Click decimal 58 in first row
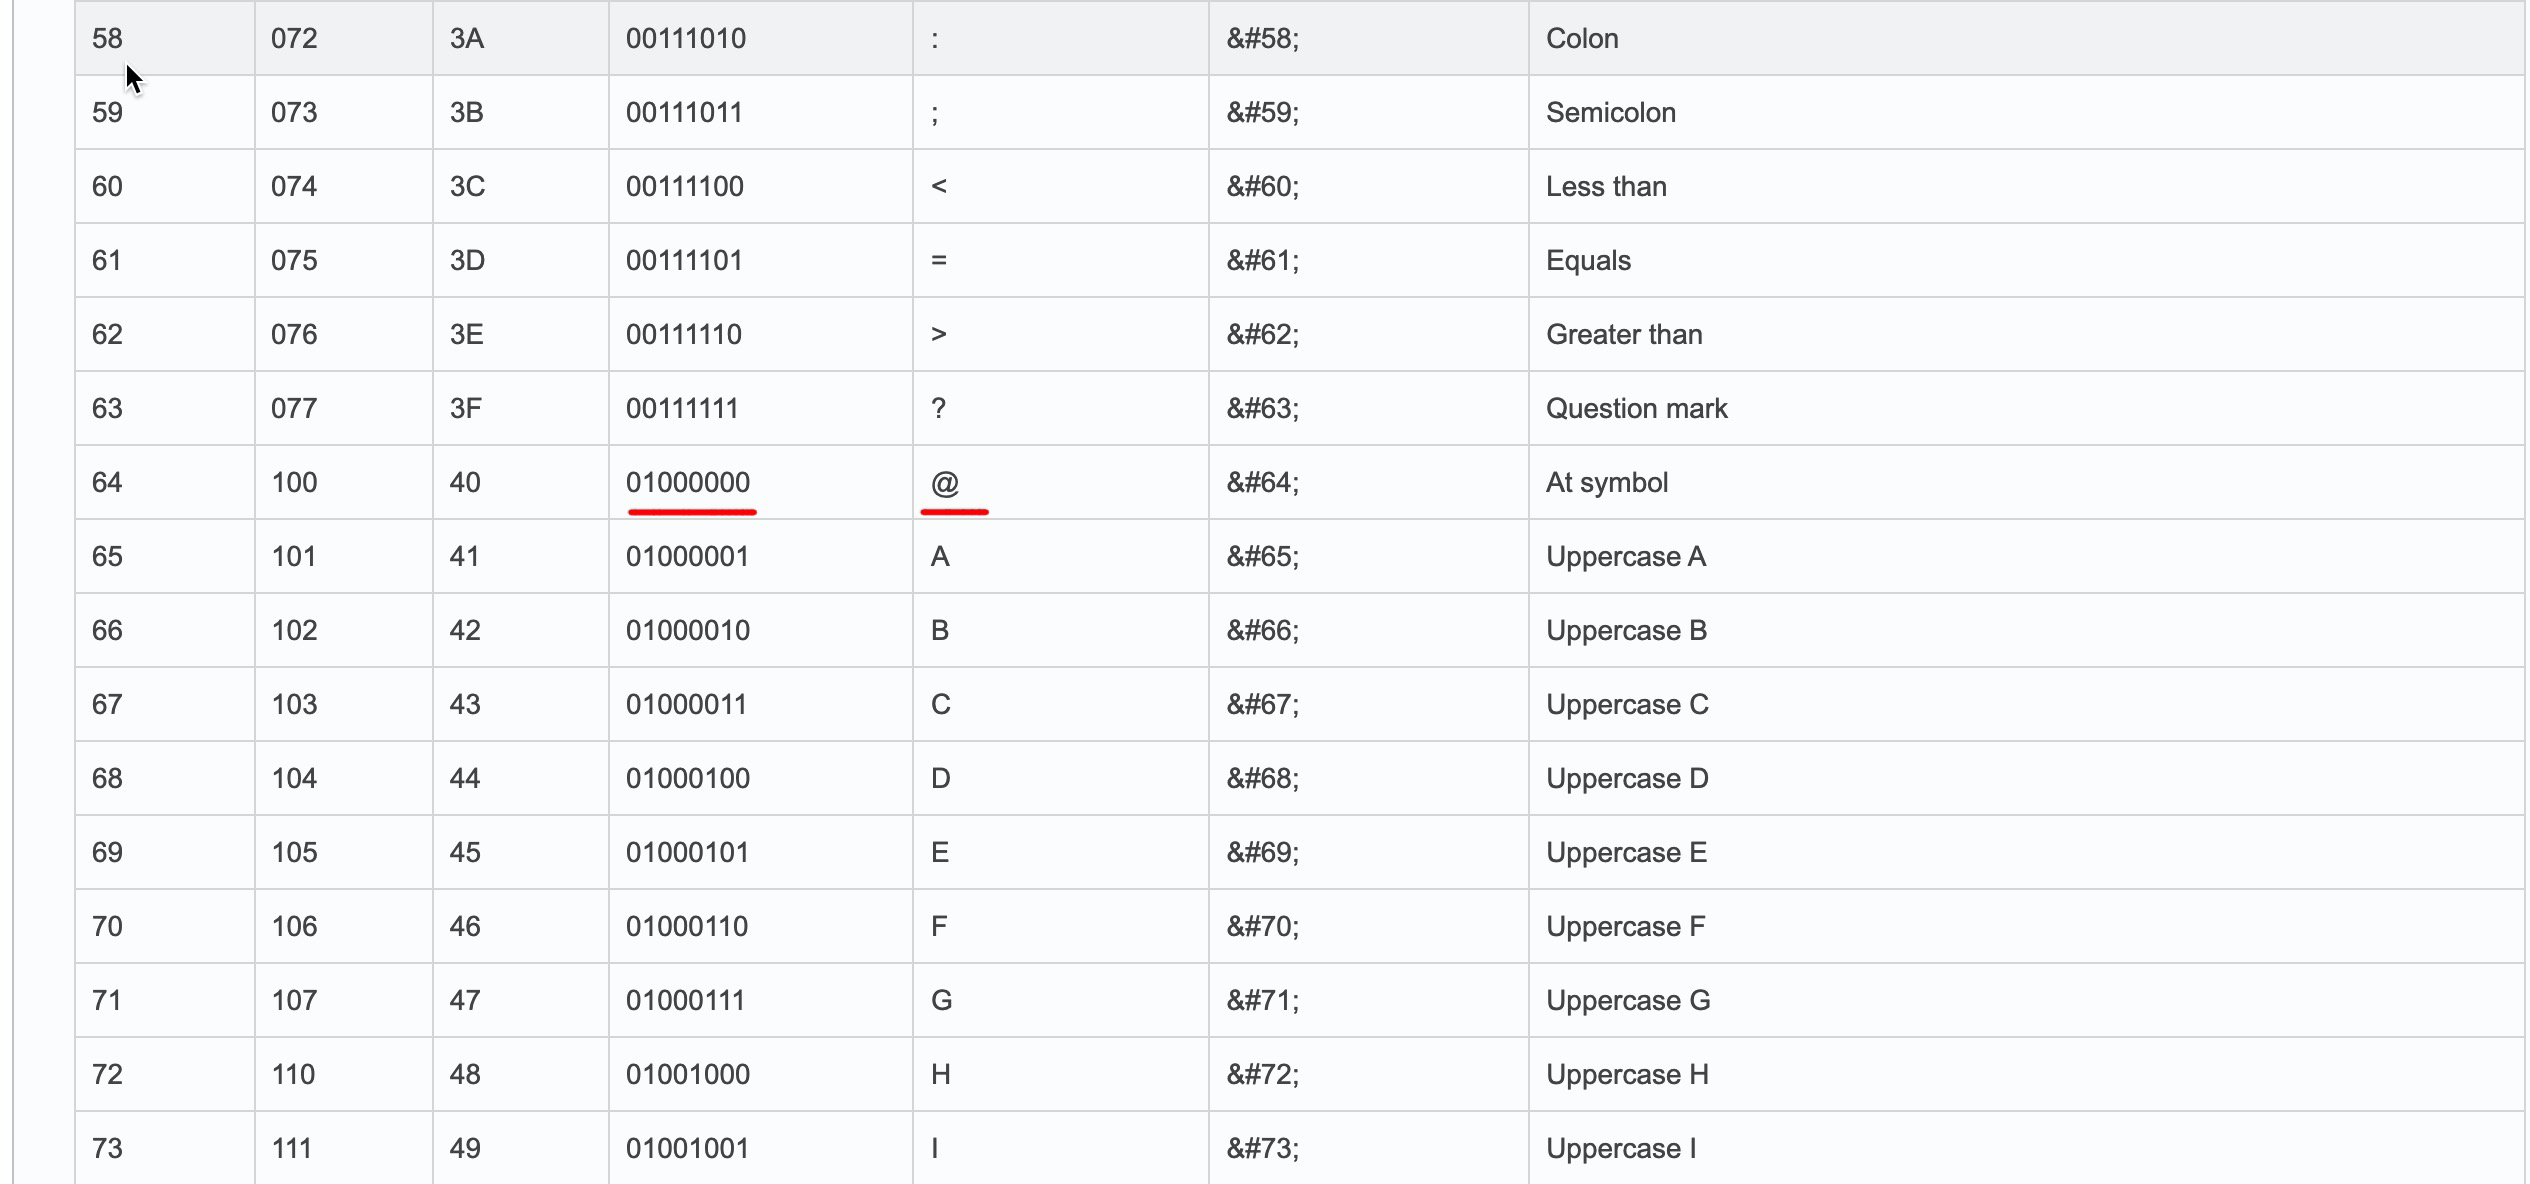The width and height of the screenshot is (2530, 1184). pos(107,39)
